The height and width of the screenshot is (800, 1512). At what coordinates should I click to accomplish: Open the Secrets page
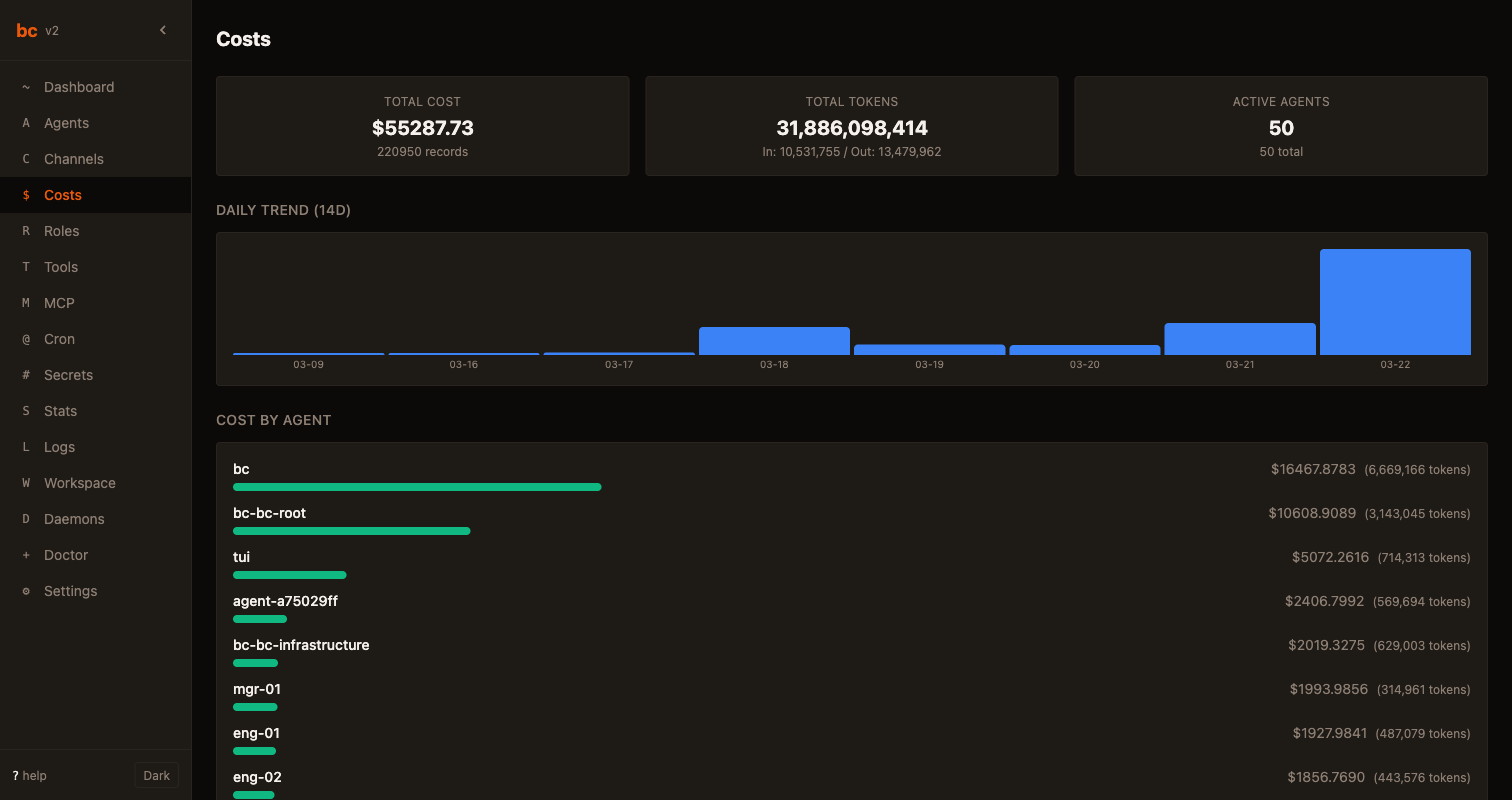click(x=95, y=375)
